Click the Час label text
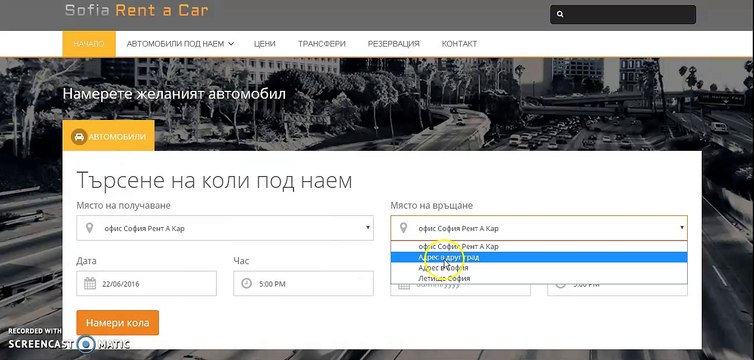The height and width of the screenshot is (360, 754). pos(241,261)
